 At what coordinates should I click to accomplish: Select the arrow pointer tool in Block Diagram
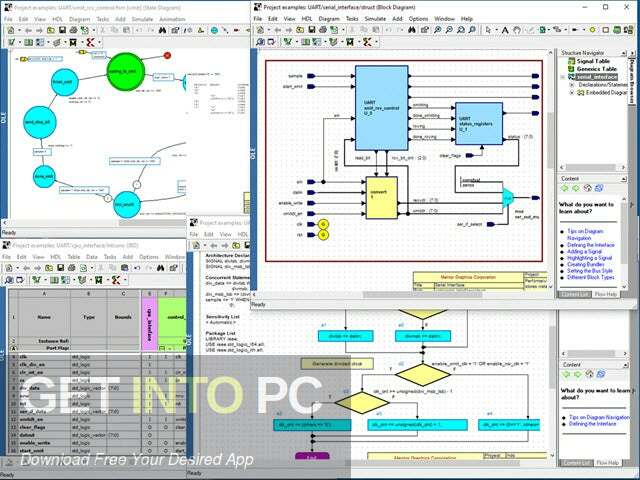pos(489,30)
